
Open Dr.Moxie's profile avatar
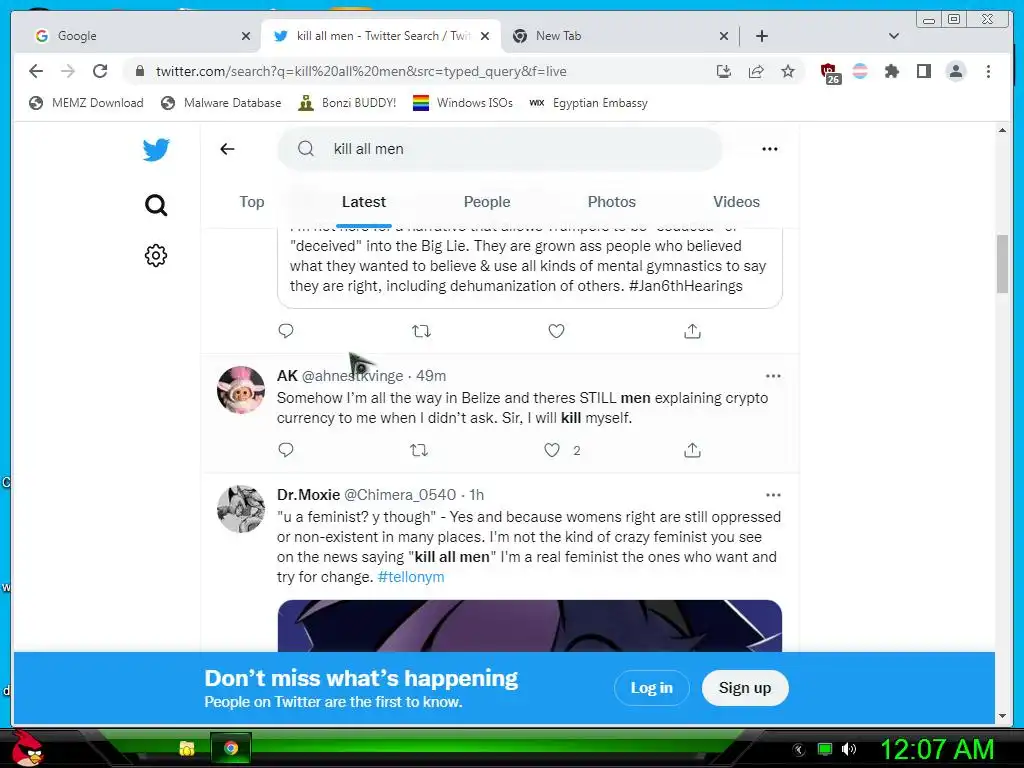[241, 509]
